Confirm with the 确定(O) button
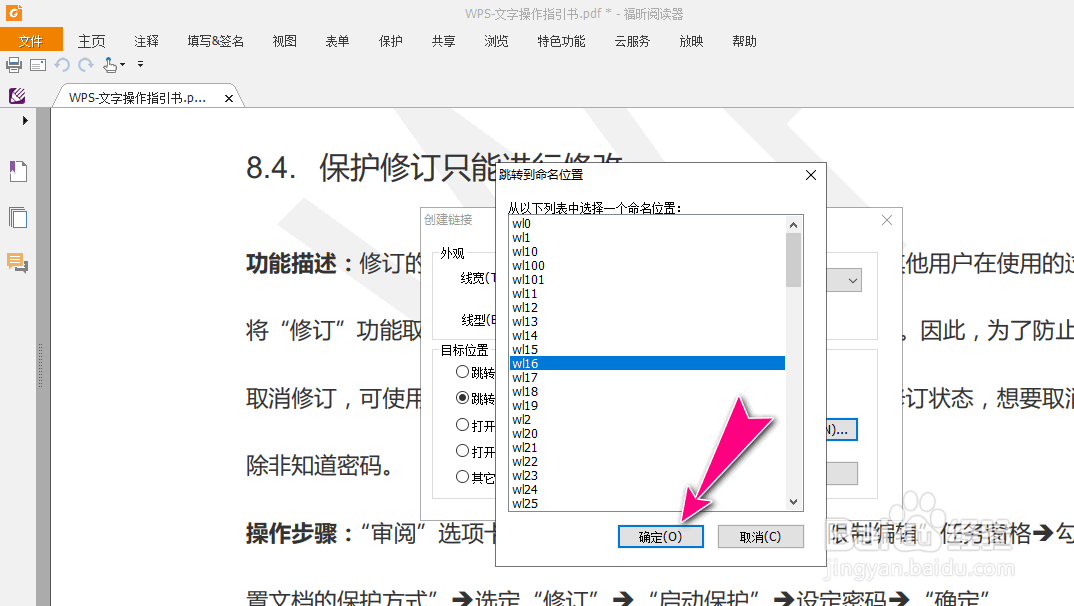Image resolution: width=1074 pixels, height=606 pixels. coord(660,537)
